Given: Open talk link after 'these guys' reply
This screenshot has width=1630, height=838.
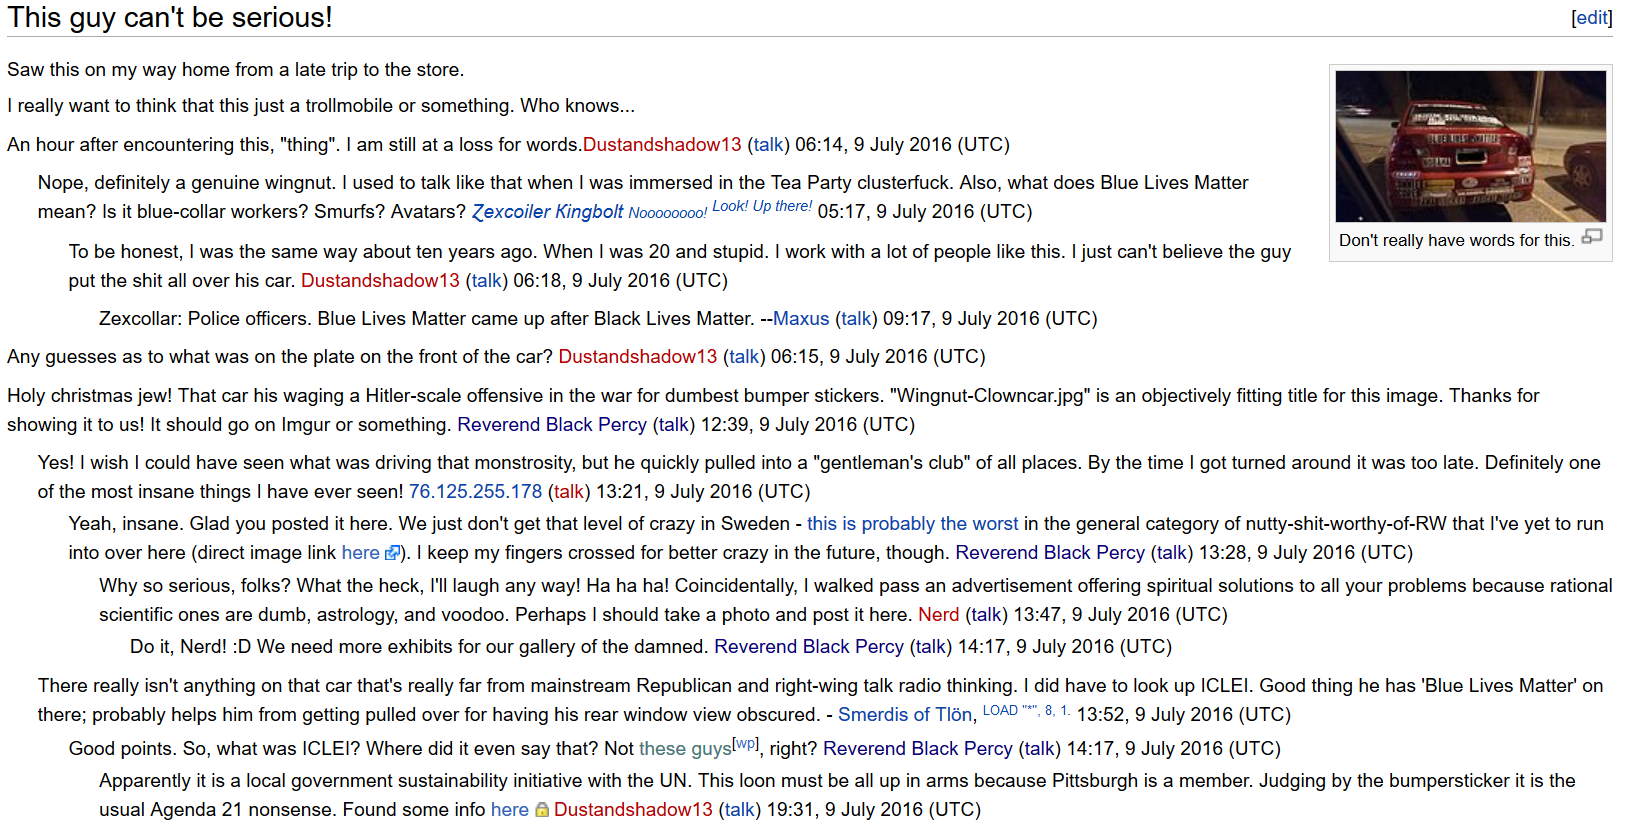Looking at the screenshot, I should coord(1040,749).
